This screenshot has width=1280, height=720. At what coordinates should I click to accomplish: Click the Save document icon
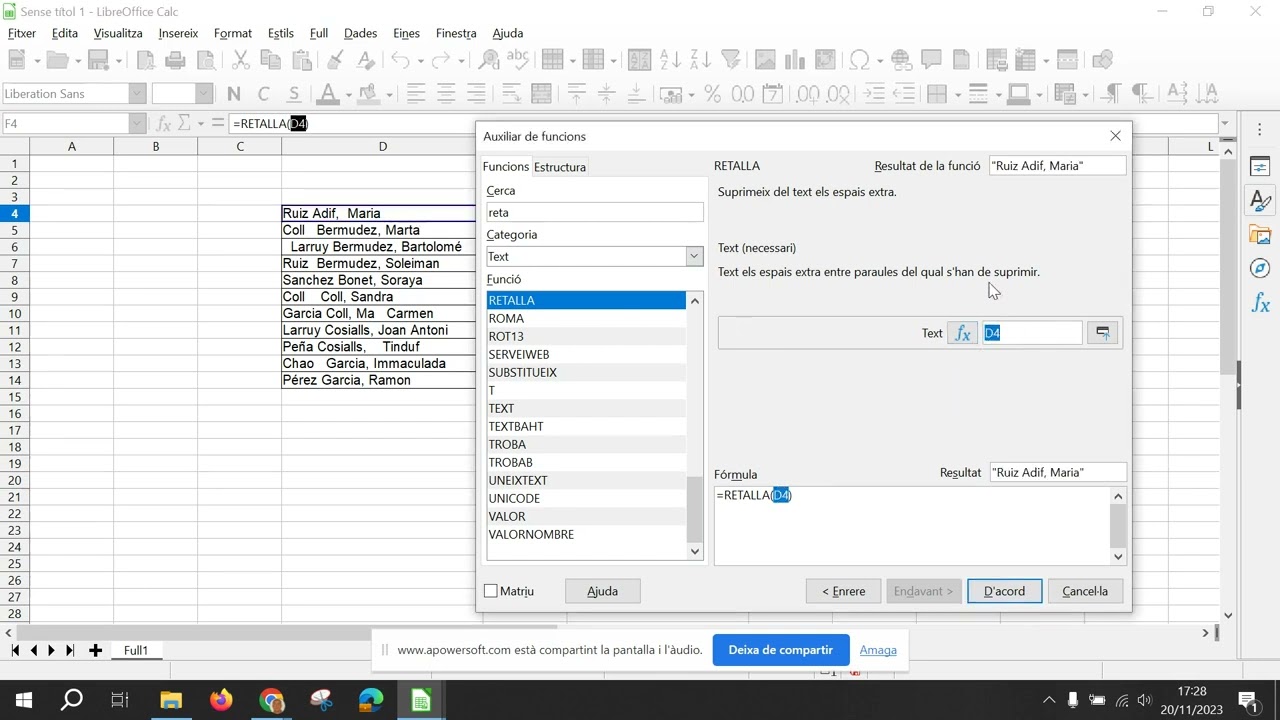coord(98,60)
